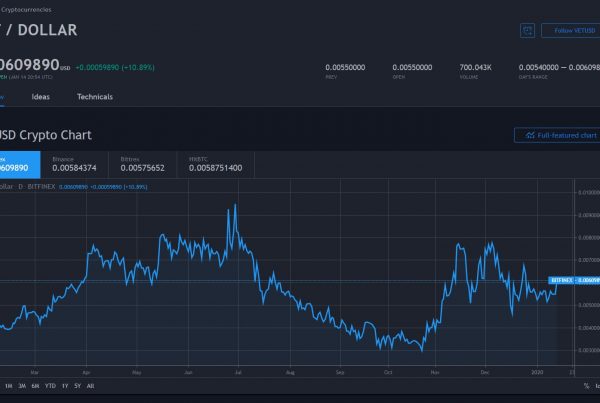Switch to the Ideas tab
Screen dimensions: 600x403
(41, 97)
